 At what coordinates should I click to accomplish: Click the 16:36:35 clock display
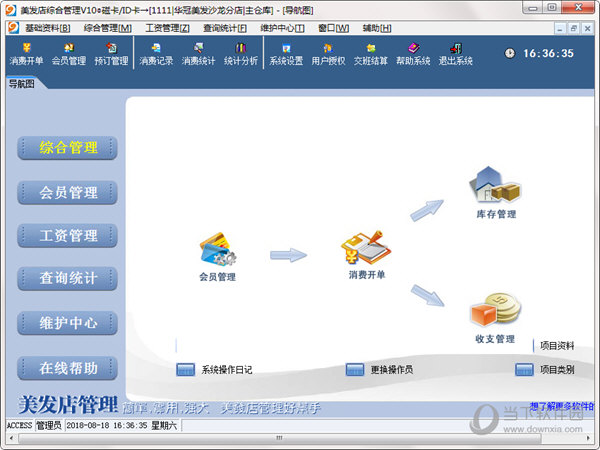pyautogui.click(x=548, y=53)
